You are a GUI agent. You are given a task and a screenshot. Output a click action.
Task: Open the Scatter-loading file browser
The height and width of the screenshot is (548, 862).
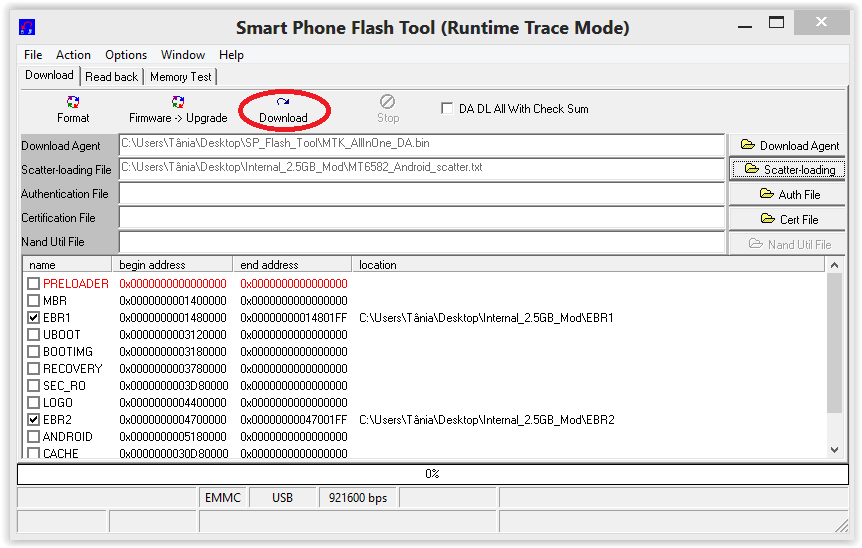tap(787, 170)
